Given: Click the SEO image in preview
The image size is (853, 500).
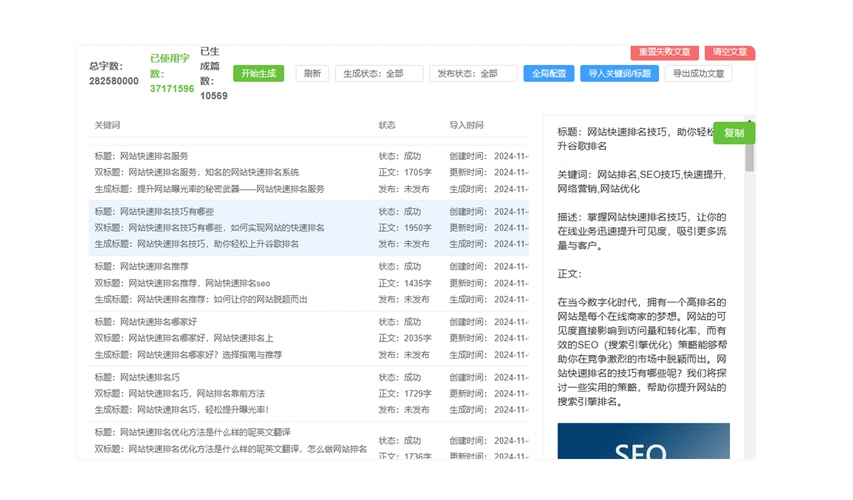Looking at the screenshot, I should click(644, 441).
